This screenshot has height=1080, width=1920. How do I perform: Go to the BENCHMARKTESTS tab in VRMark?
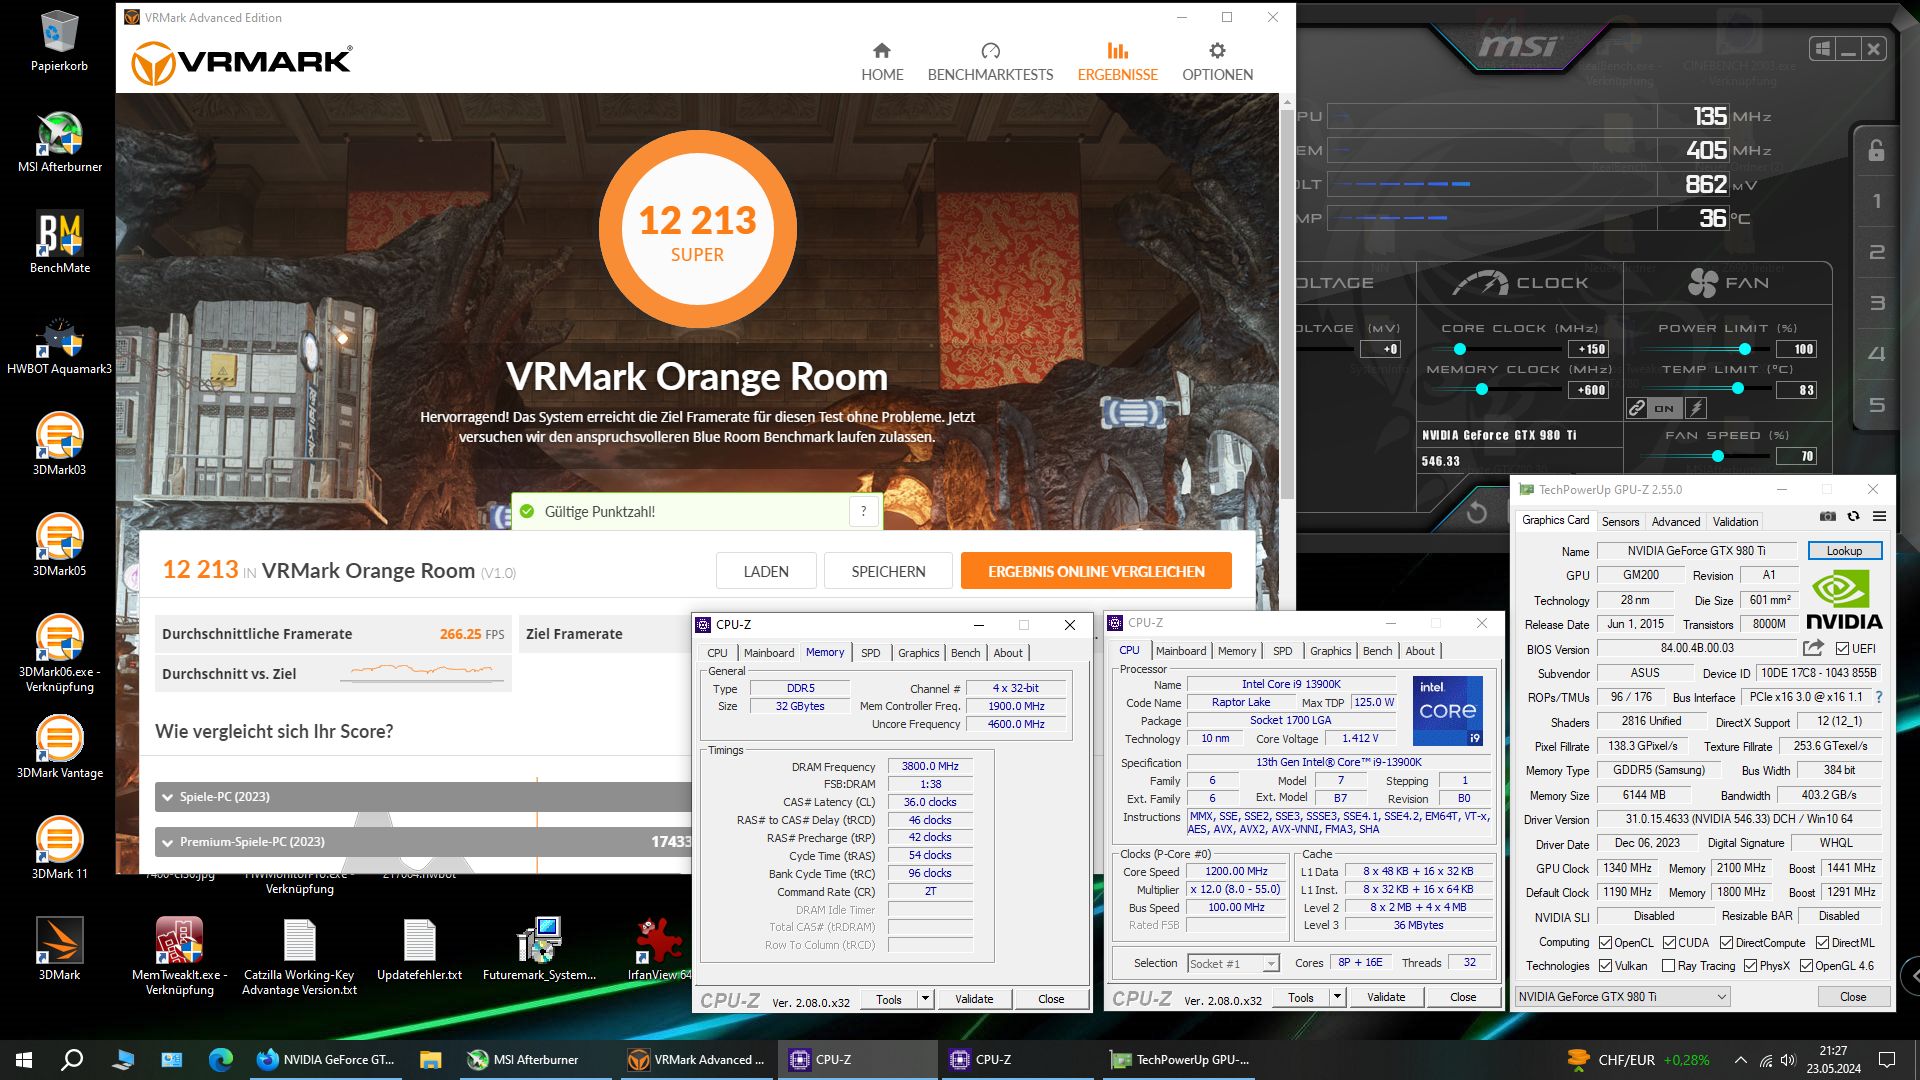click(x=990, y=62)
